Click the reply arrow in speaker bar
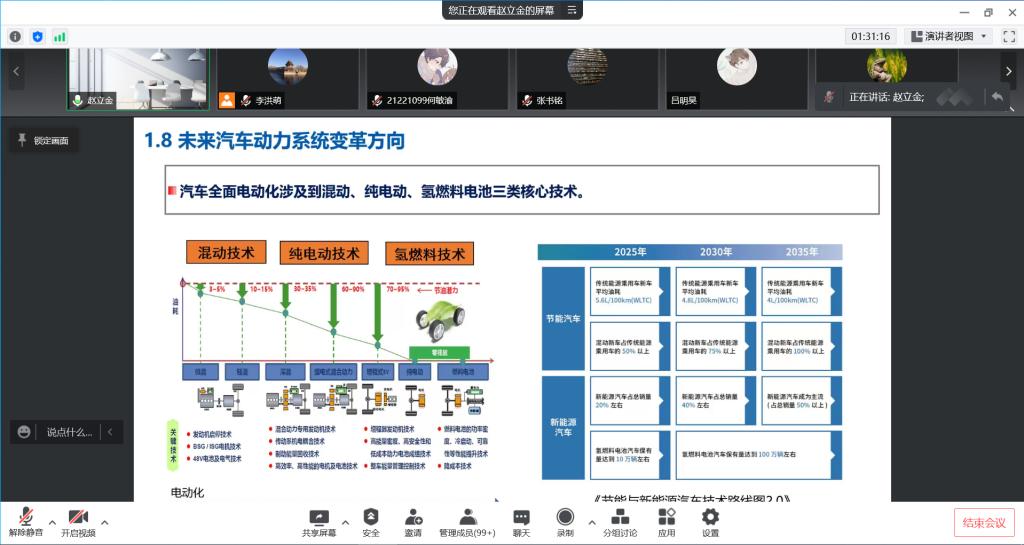The width and height of the screenshot is (1024, 545). tap(997, 97)
